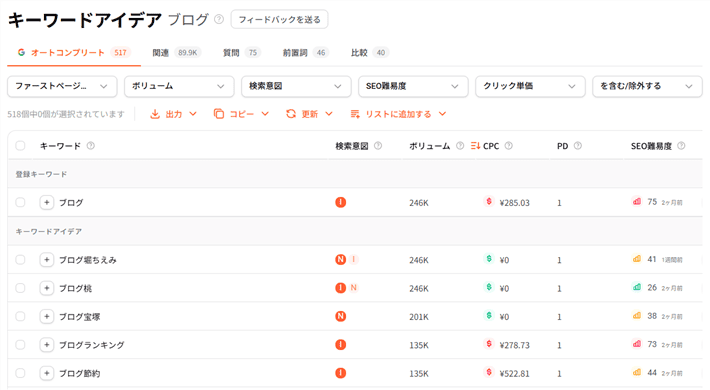Check the ブログ節約 row checkbox
The height and width of the screenshot is (390, 710).
[x=20, y=373]
